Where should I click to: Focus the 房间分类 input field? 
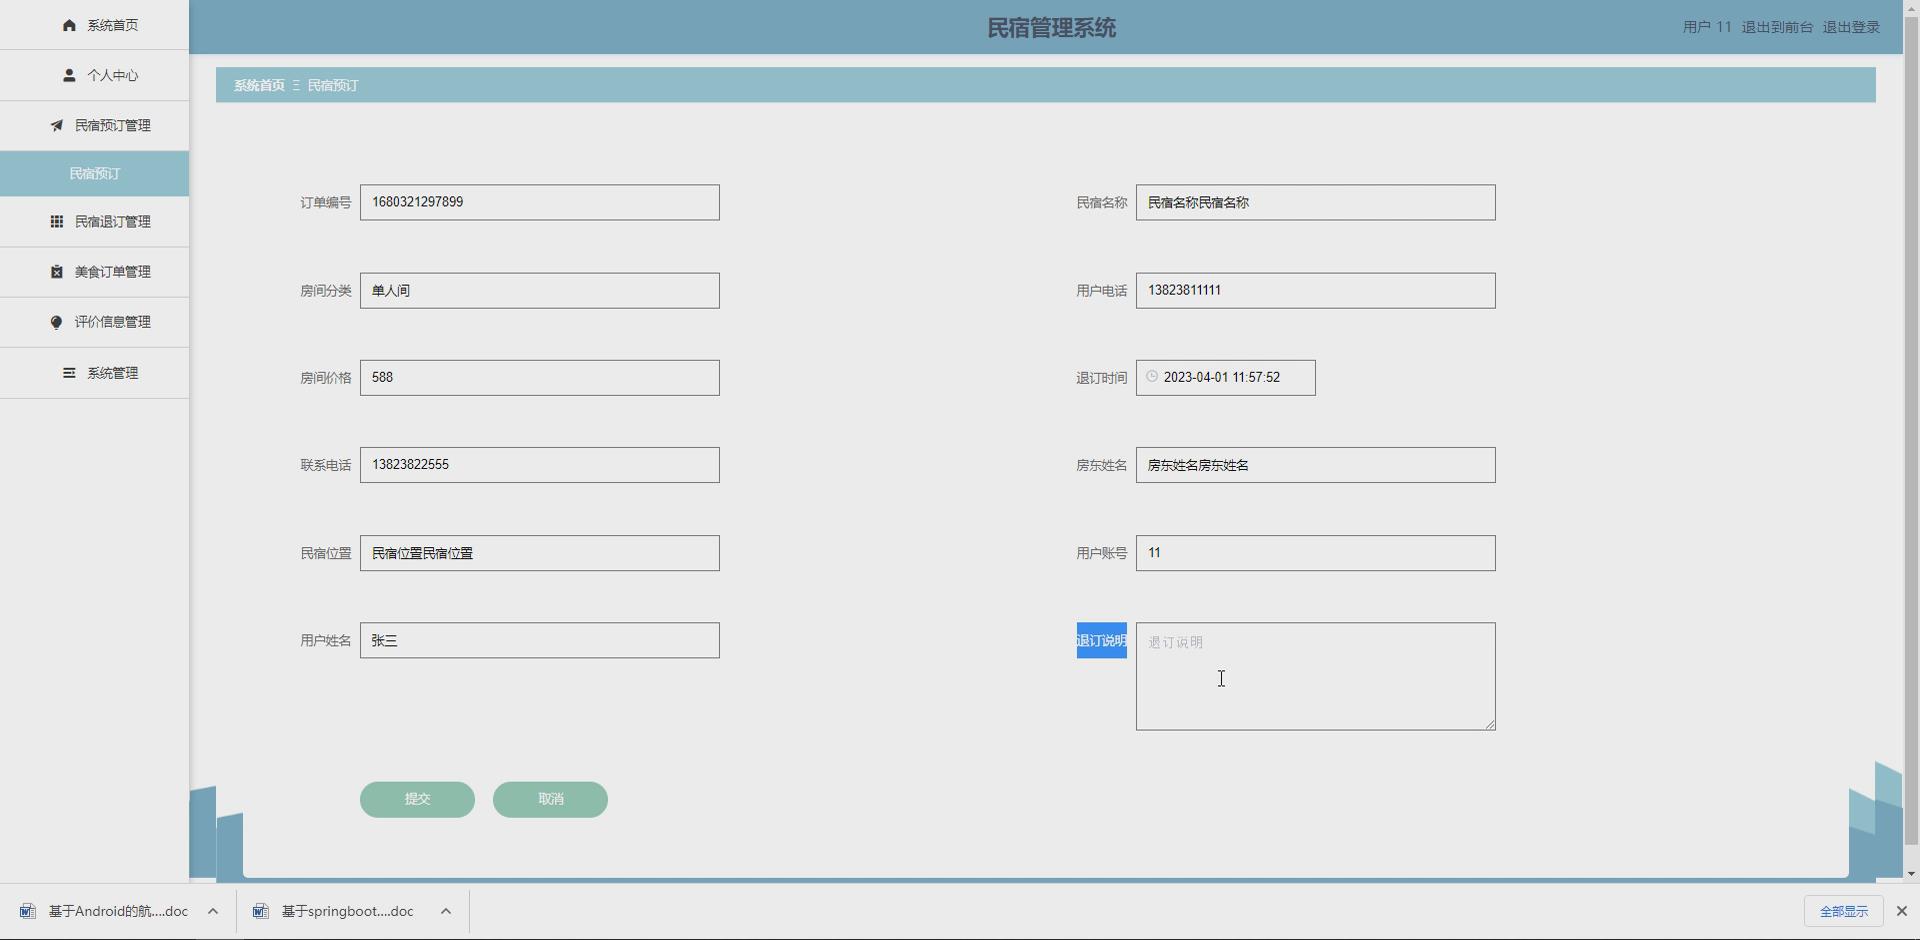pyautogui.click(x=539, y=290)
